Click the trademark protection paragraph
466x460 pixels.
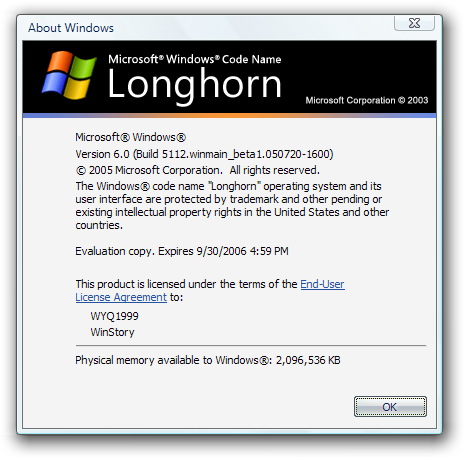click(x=232, y=206)
